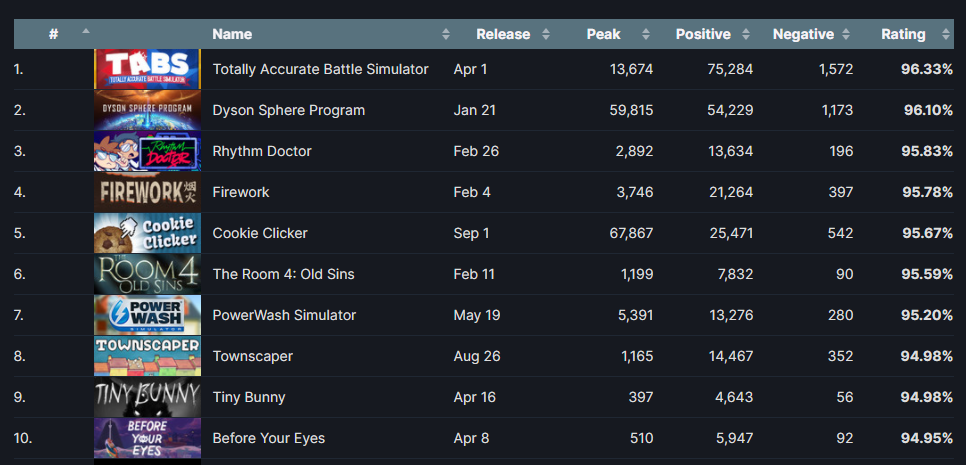Sort by Peak players column
The image size is (966, 465).
(x=603, y=34)
